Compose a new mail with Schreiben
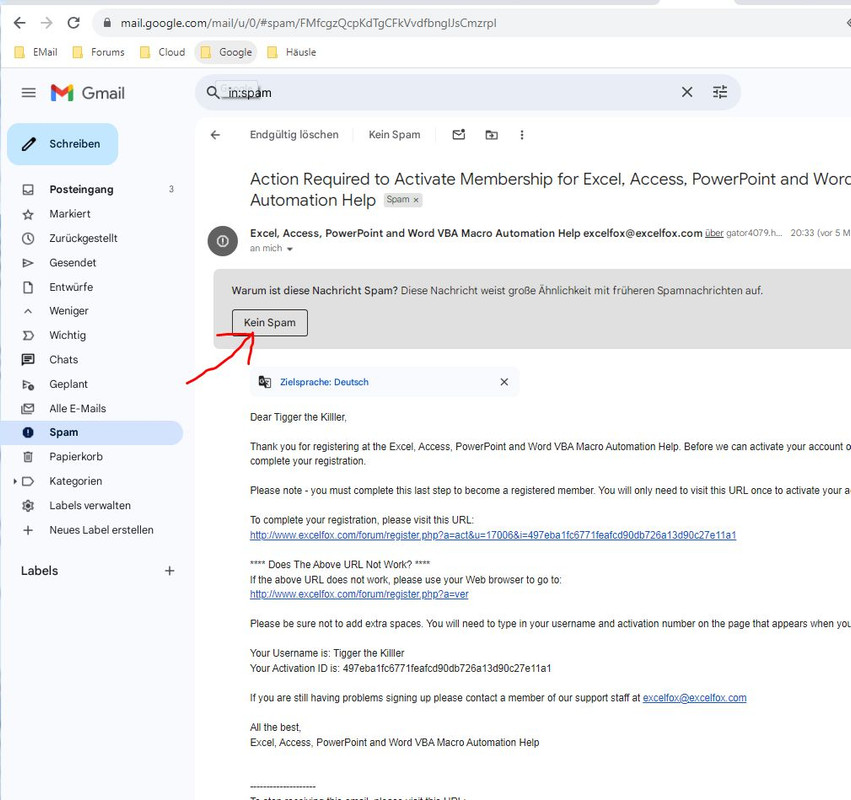The height and width of the screenshot is (800, 851). click(62, 144)
